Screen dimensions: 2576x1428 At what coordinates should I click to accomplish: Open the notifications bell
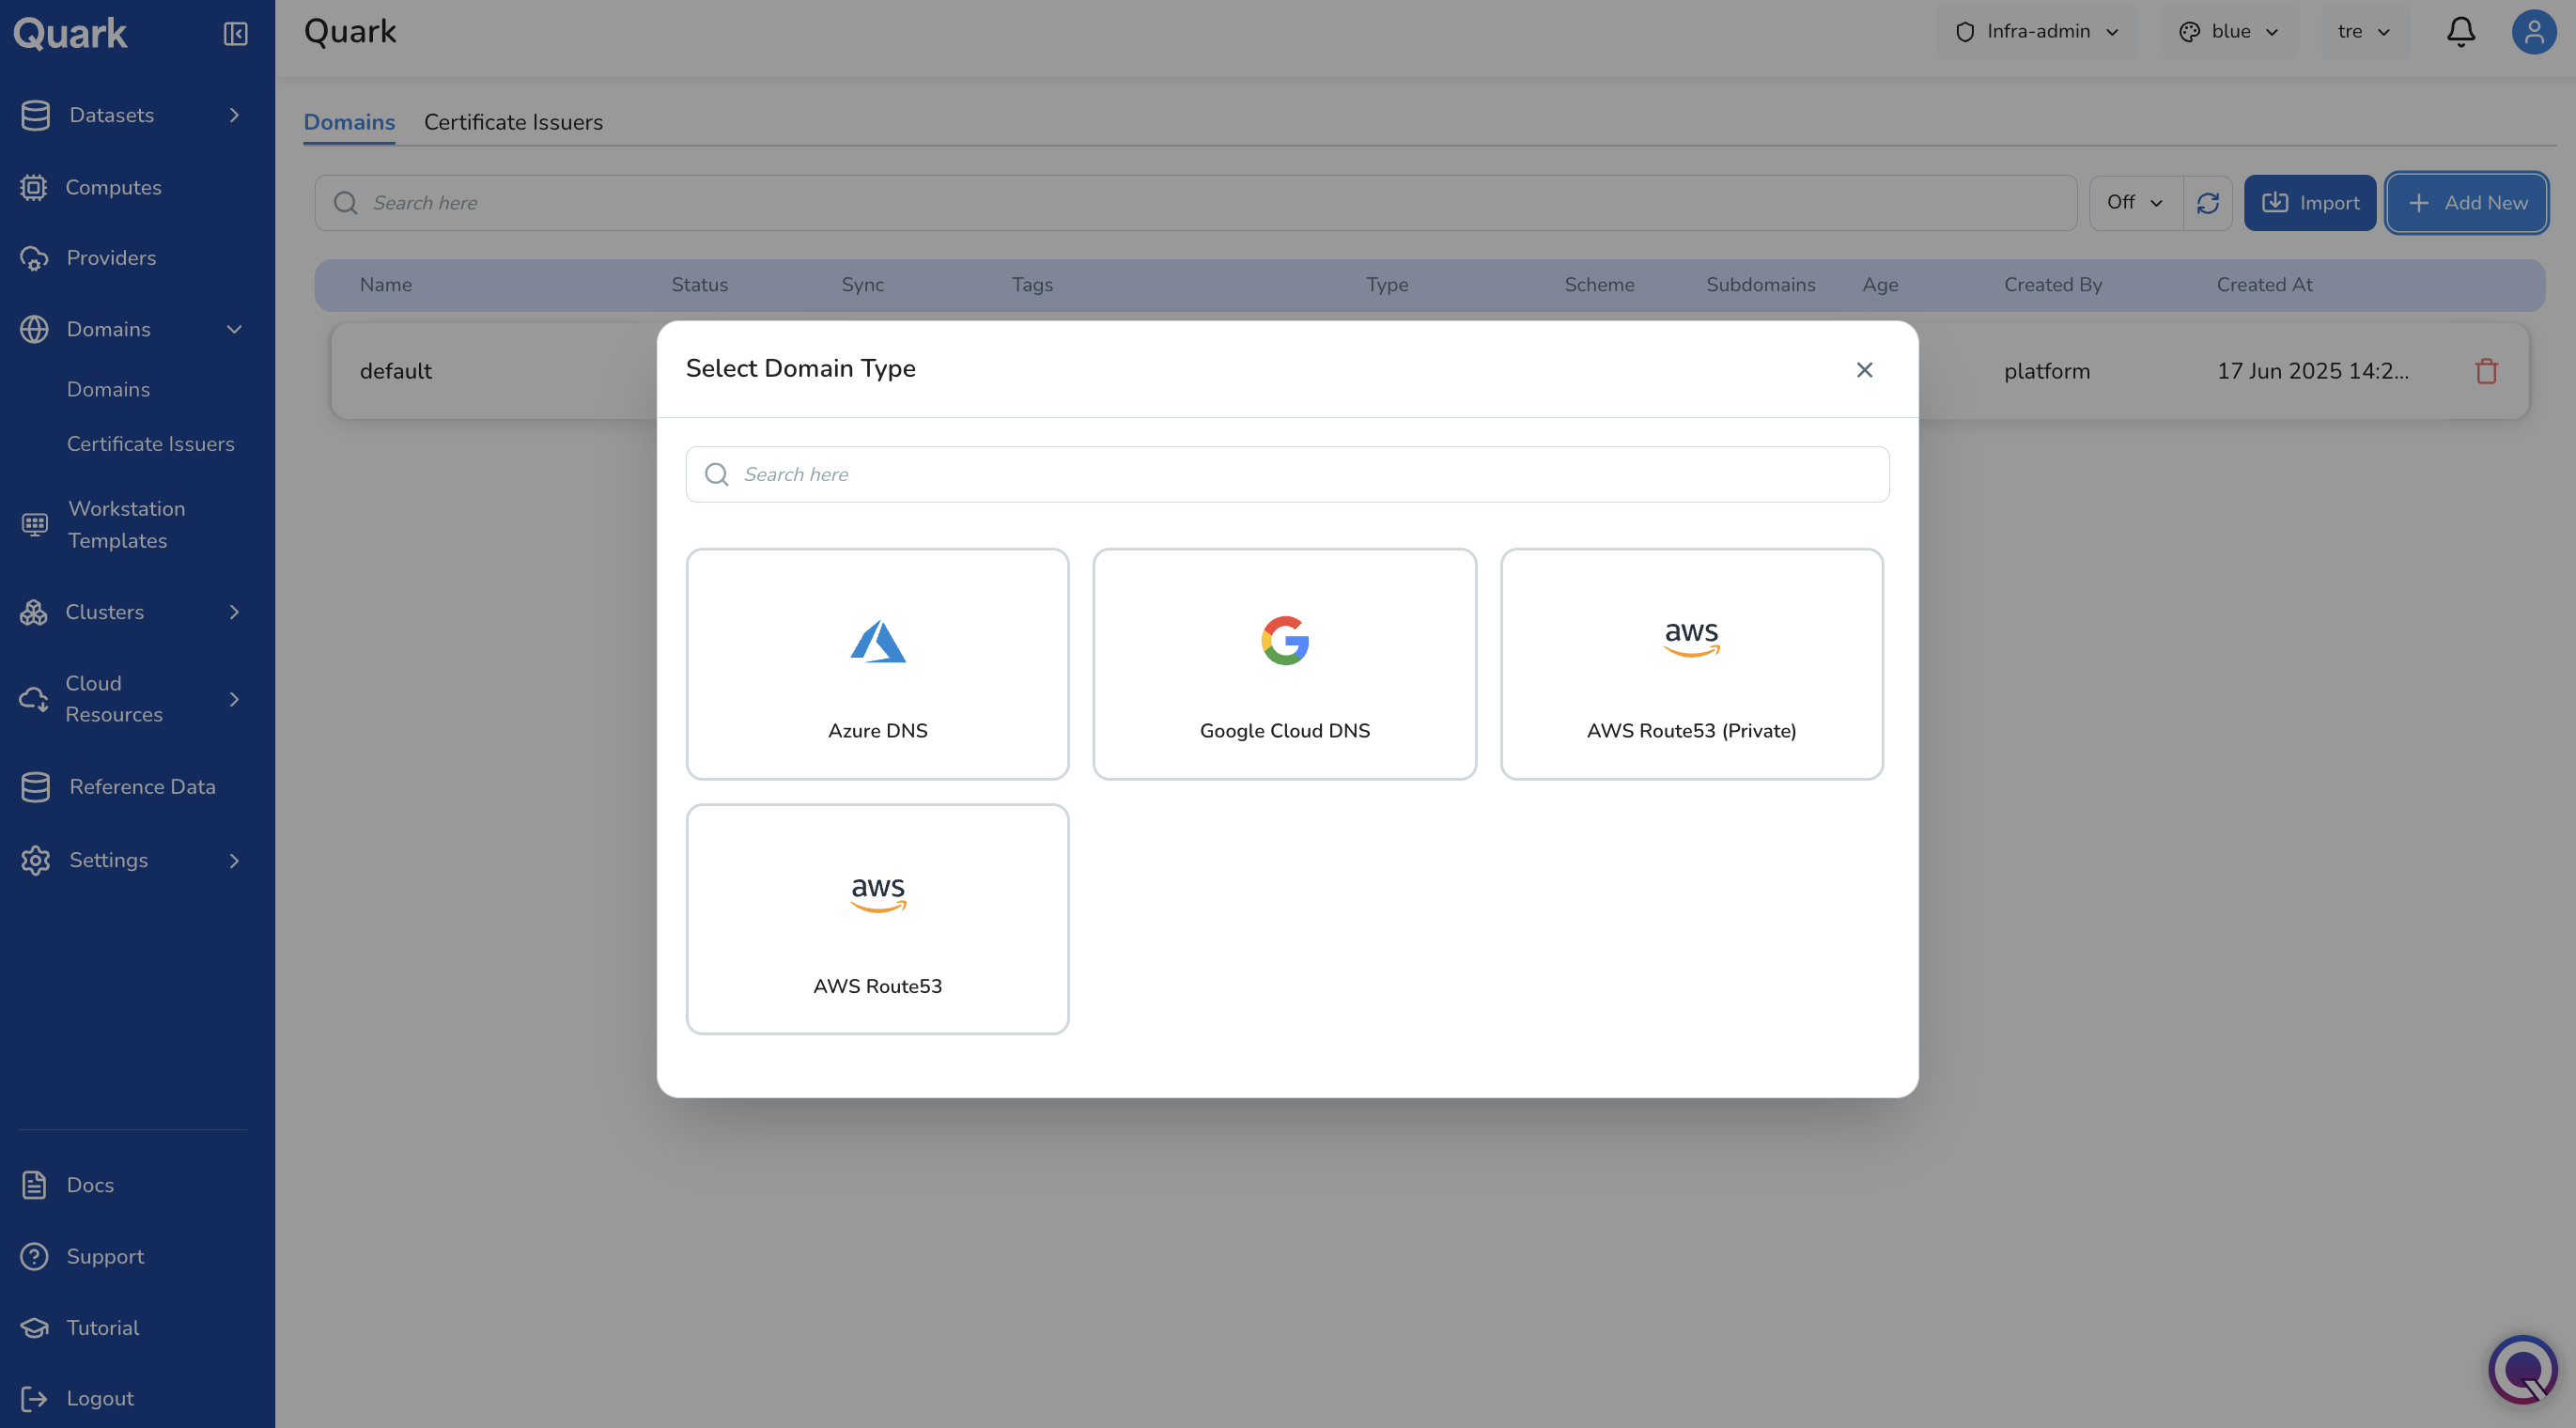pos(2460,32)
